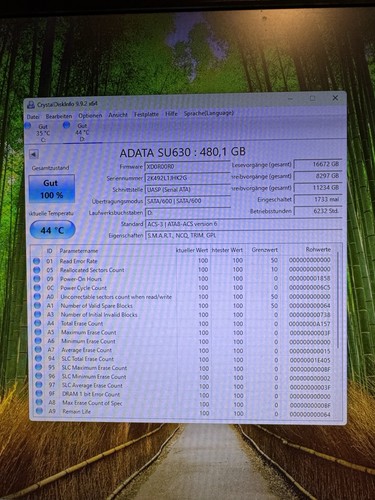Viewport: 375px width, 500px height.
Task: Click the ID column header
Action: tap(49, 251)
